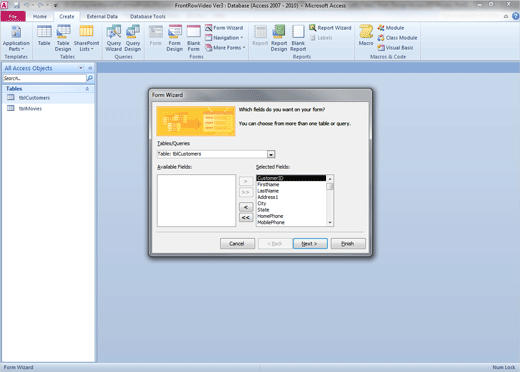Launch Form Design tool
The image size is (520, 372).
(175, 38)
